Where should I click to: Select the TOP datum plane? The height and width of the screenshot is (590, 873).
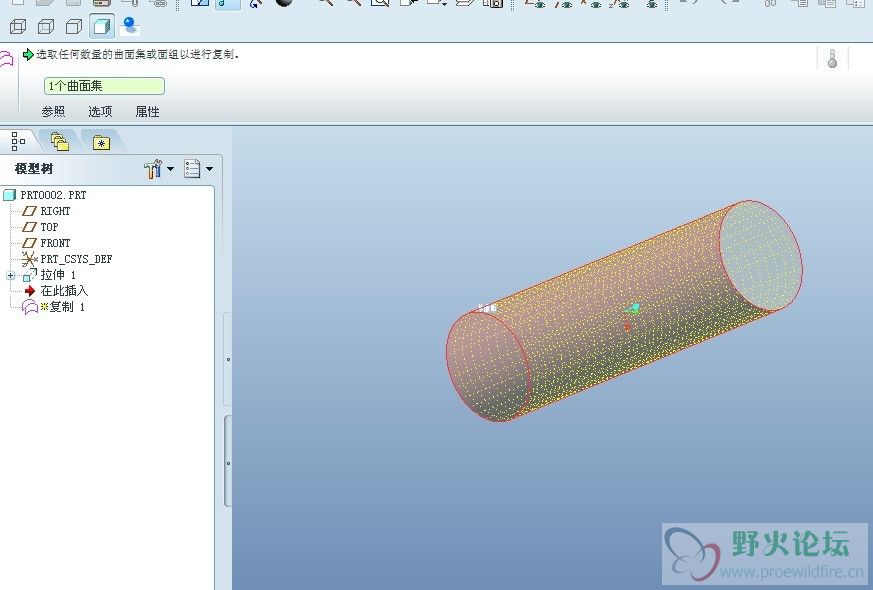click(40, 227)
